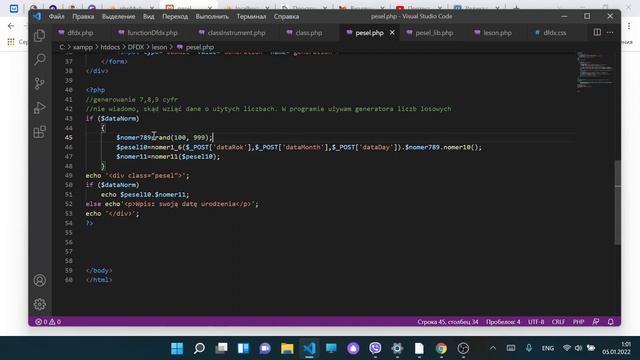Image resolution: width=640 pixels, height=360 pixels.
Task: Open Google Chrome from the taskbar
Action: click(x=441, y=348)
